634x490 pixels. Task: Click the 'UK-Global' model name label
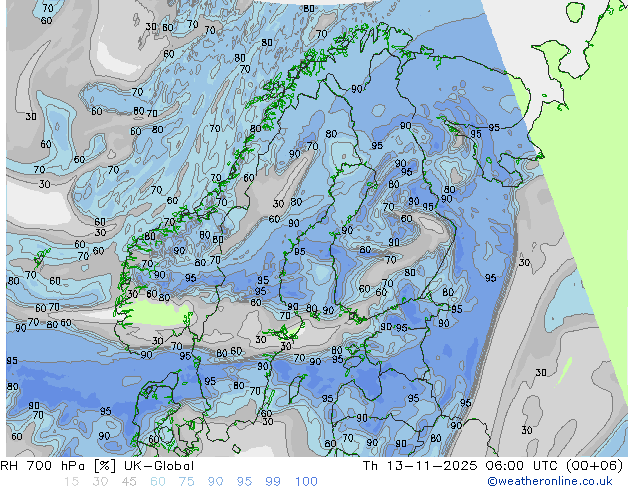tap(159, 466)
